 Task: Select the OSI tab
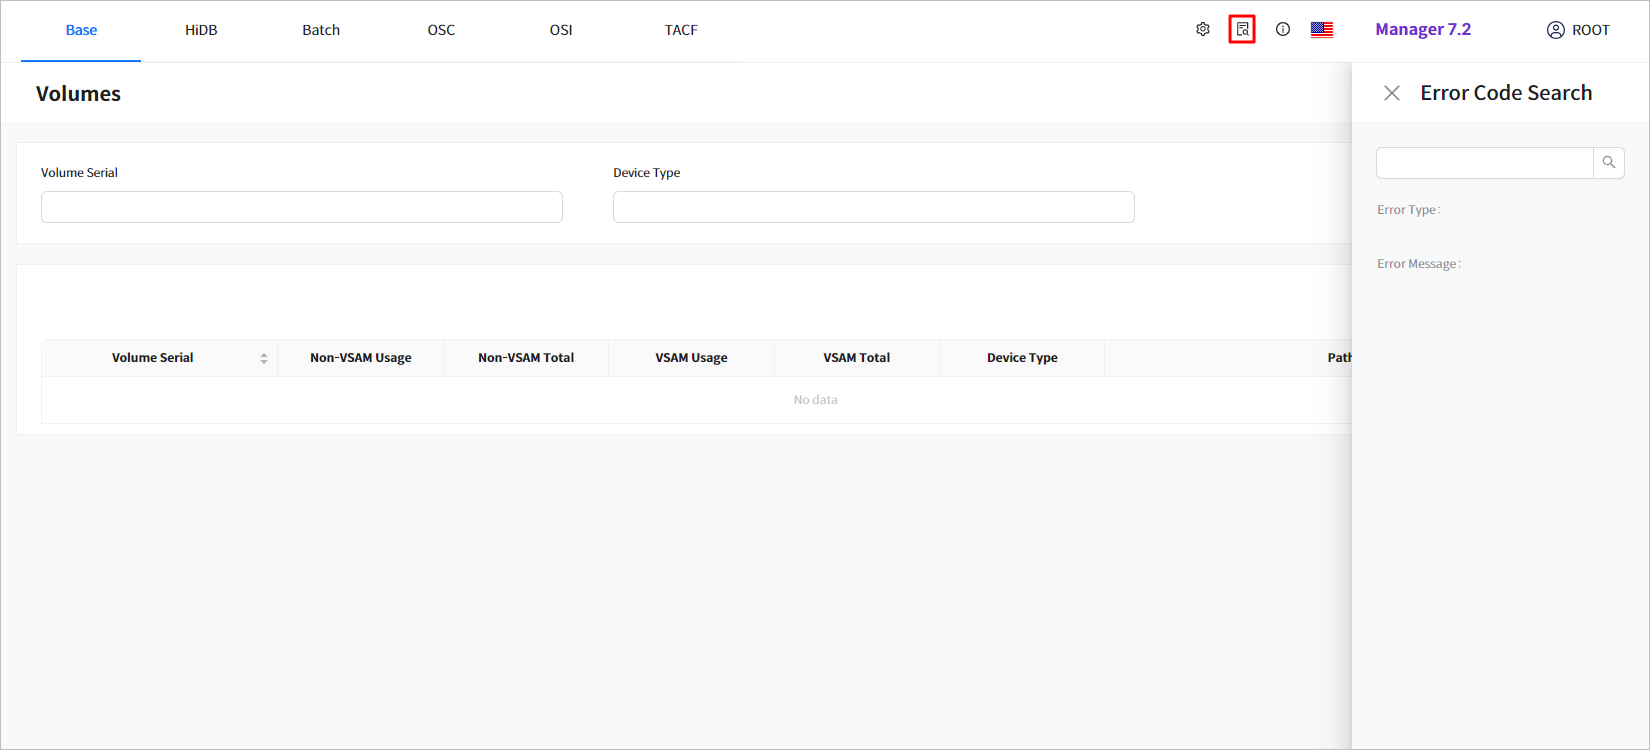click(x=561, y=30)
